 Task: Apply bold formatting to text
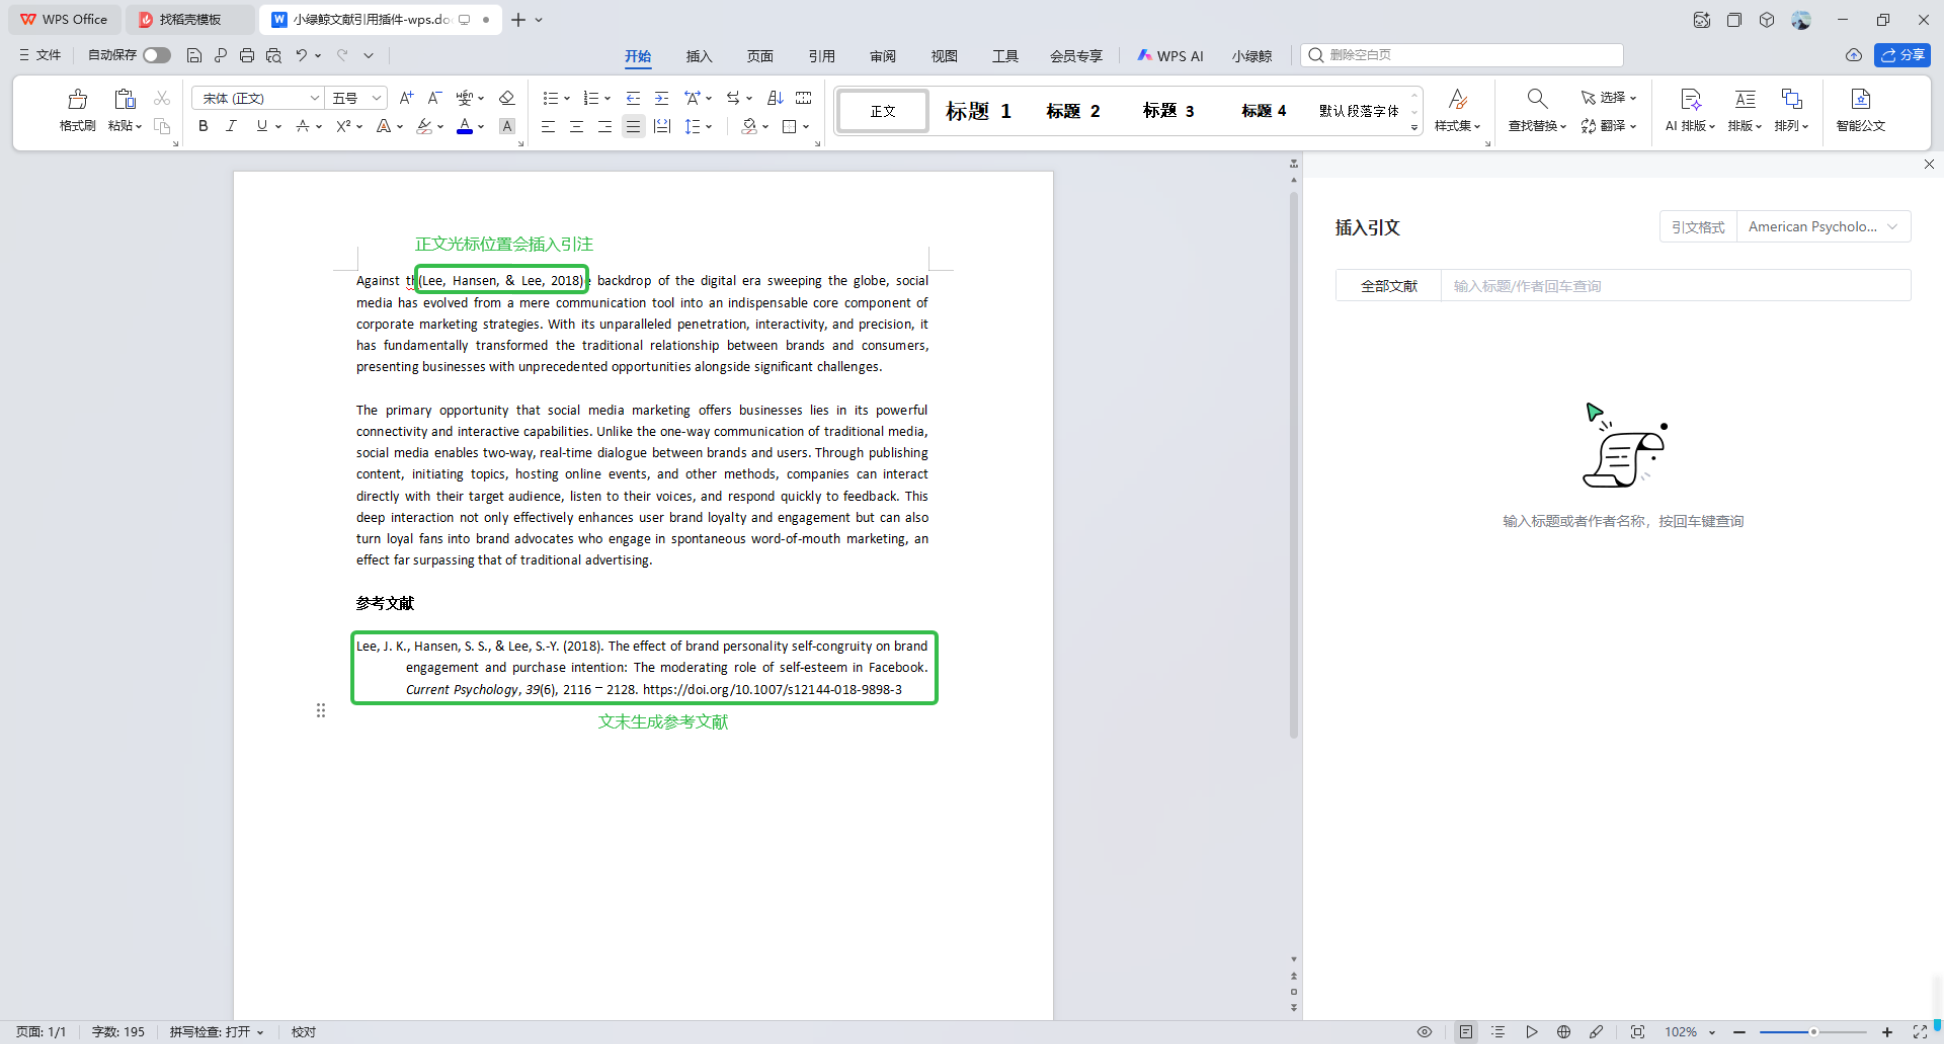tap(203, 126)
